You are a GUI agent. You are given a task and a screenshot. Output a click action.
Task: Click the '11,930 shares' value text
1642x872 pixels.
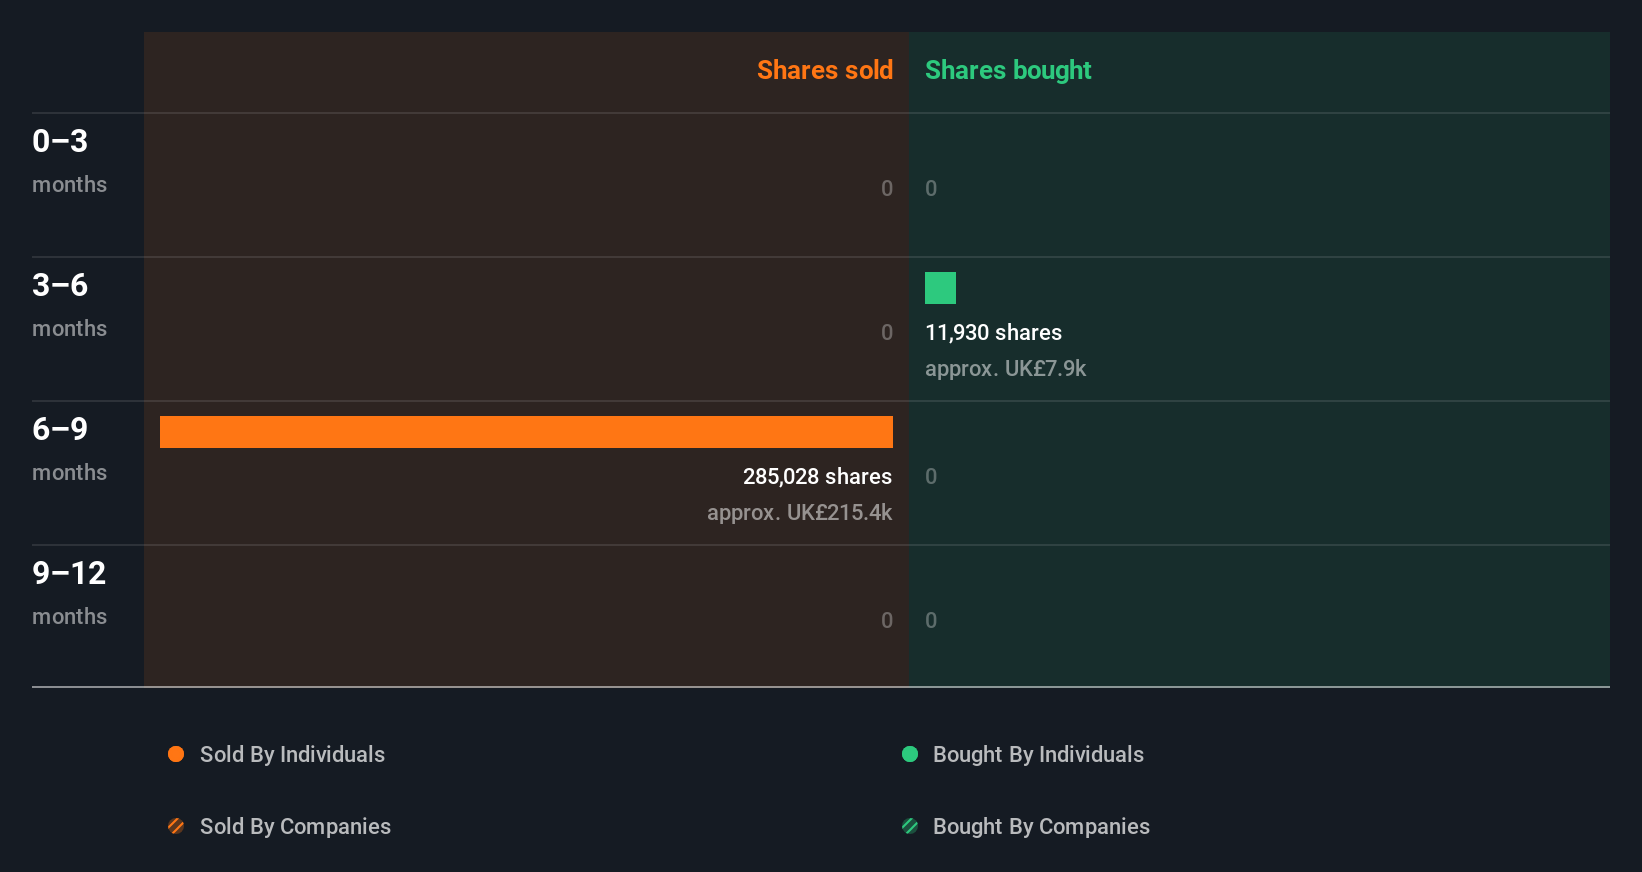(x=993, y=333)
